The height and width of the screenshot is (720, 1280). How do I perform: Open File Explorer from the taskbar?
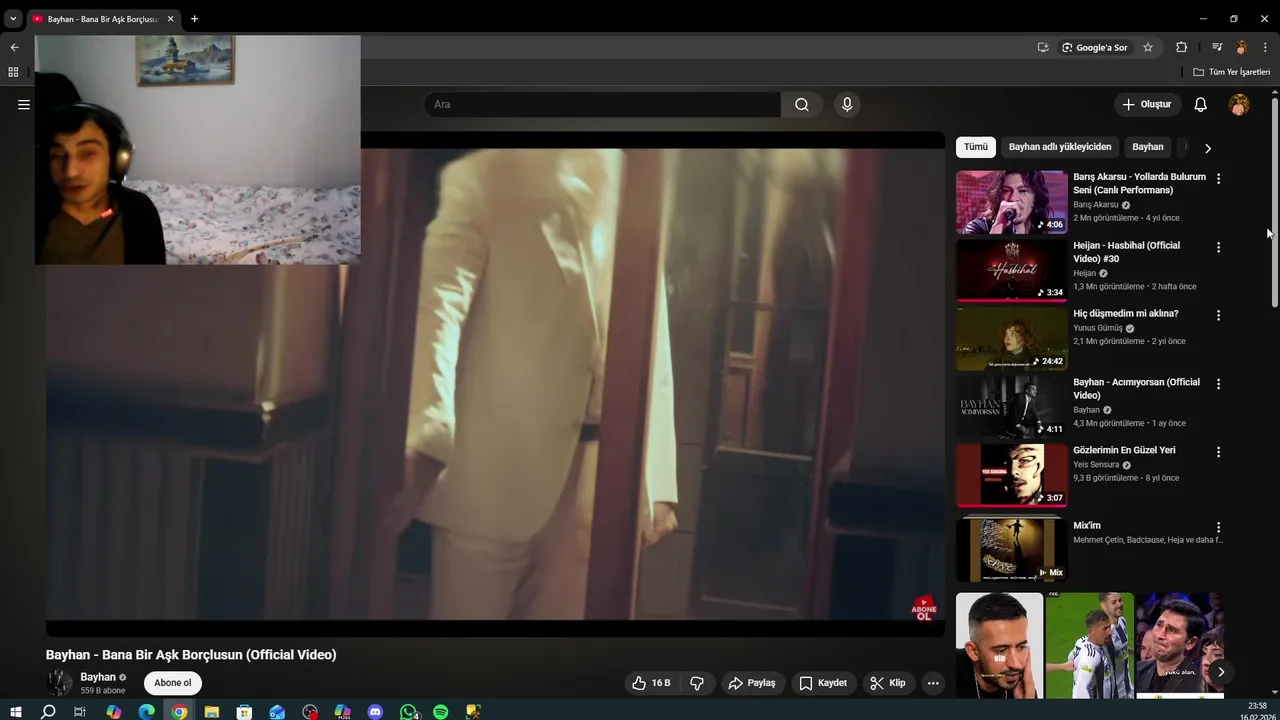coord(212,712)
